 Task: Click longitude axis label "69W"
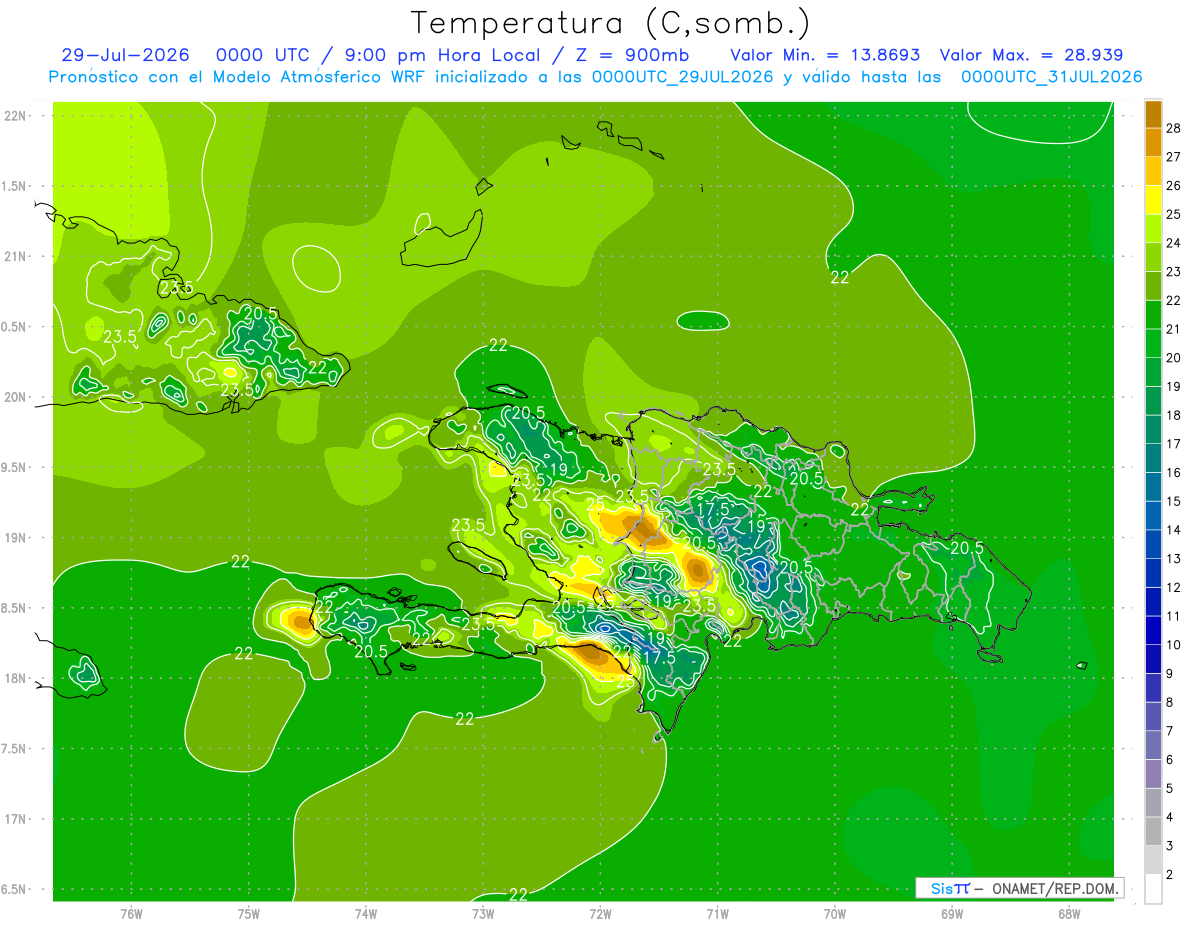pos(952,913)
